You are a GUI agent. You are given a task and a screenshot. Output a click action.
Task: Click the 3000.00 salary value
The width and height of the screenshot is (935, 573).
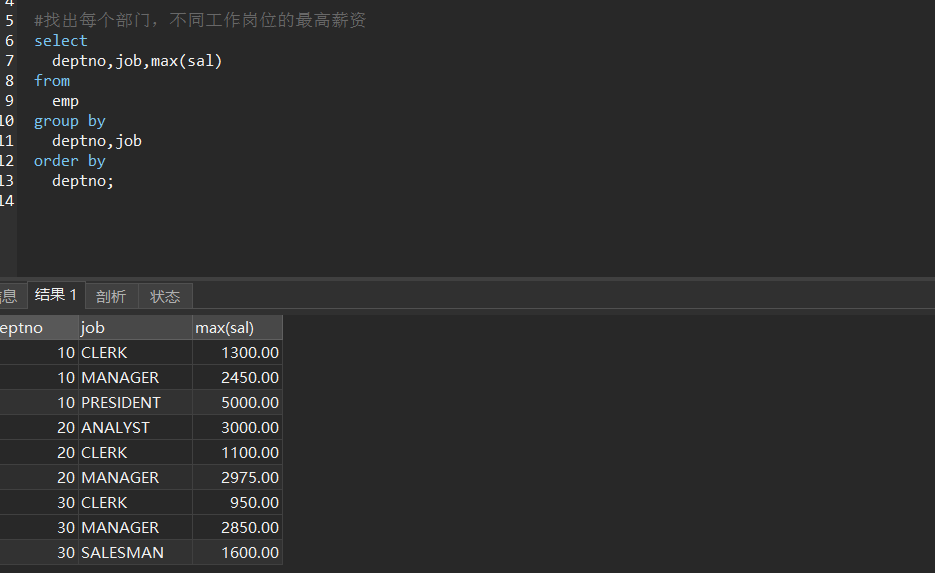237,428
